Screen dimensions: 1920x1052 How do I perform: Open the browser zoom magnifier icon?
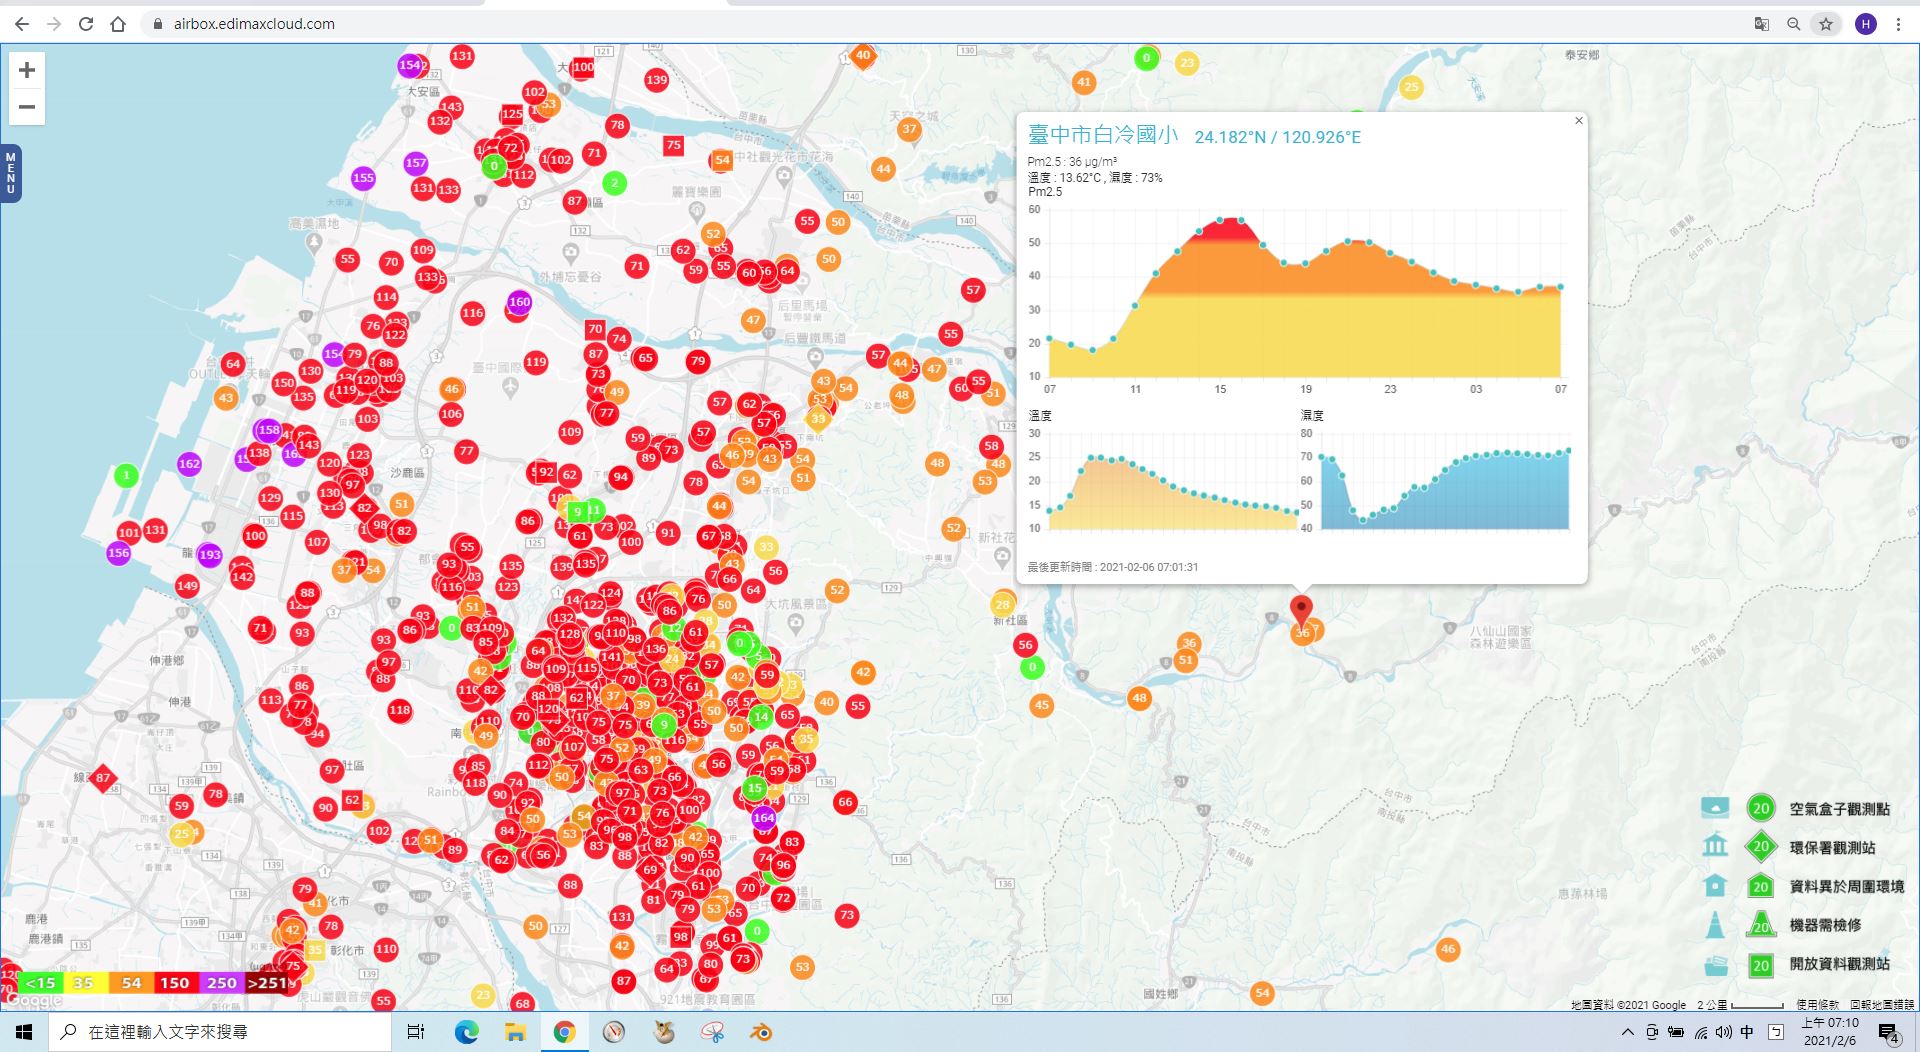coord(1794,24)
